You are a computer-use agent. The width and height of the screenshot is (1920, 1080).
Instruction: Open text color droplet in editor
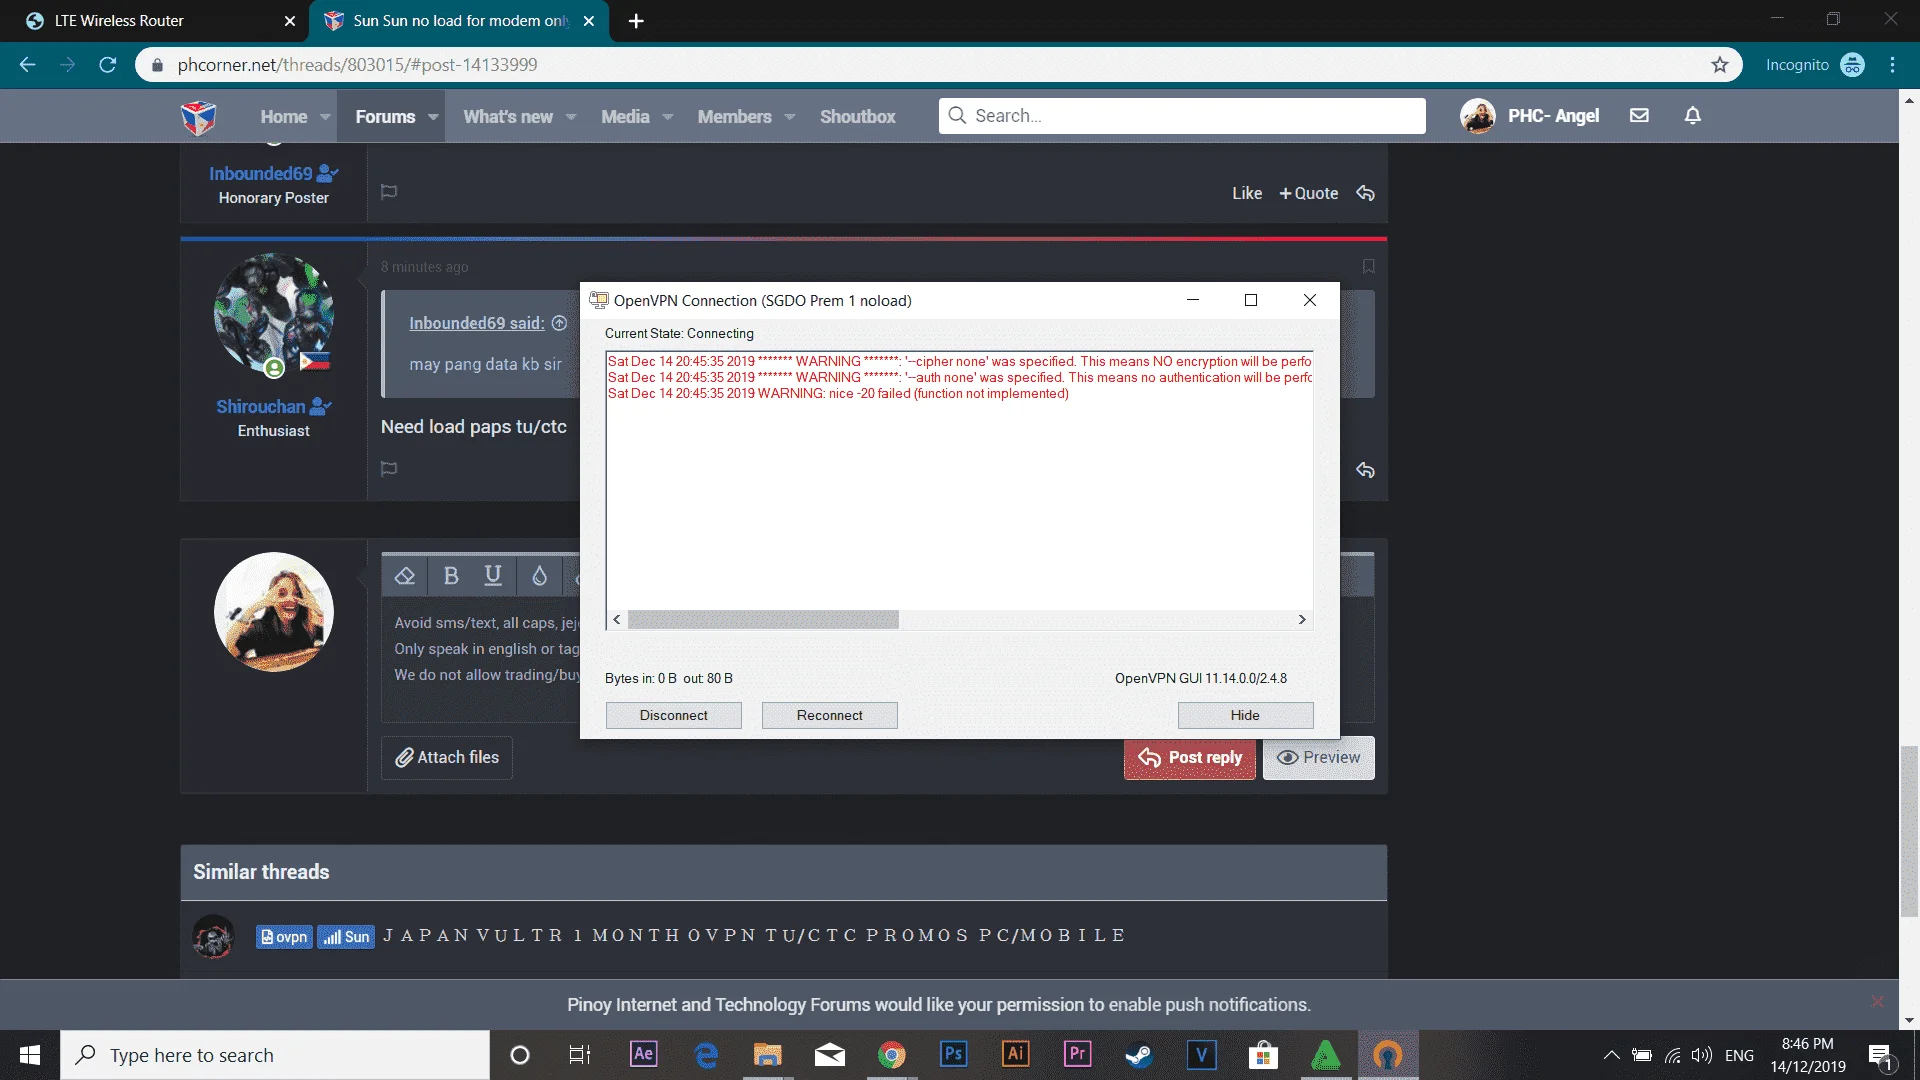coord(539,576)
